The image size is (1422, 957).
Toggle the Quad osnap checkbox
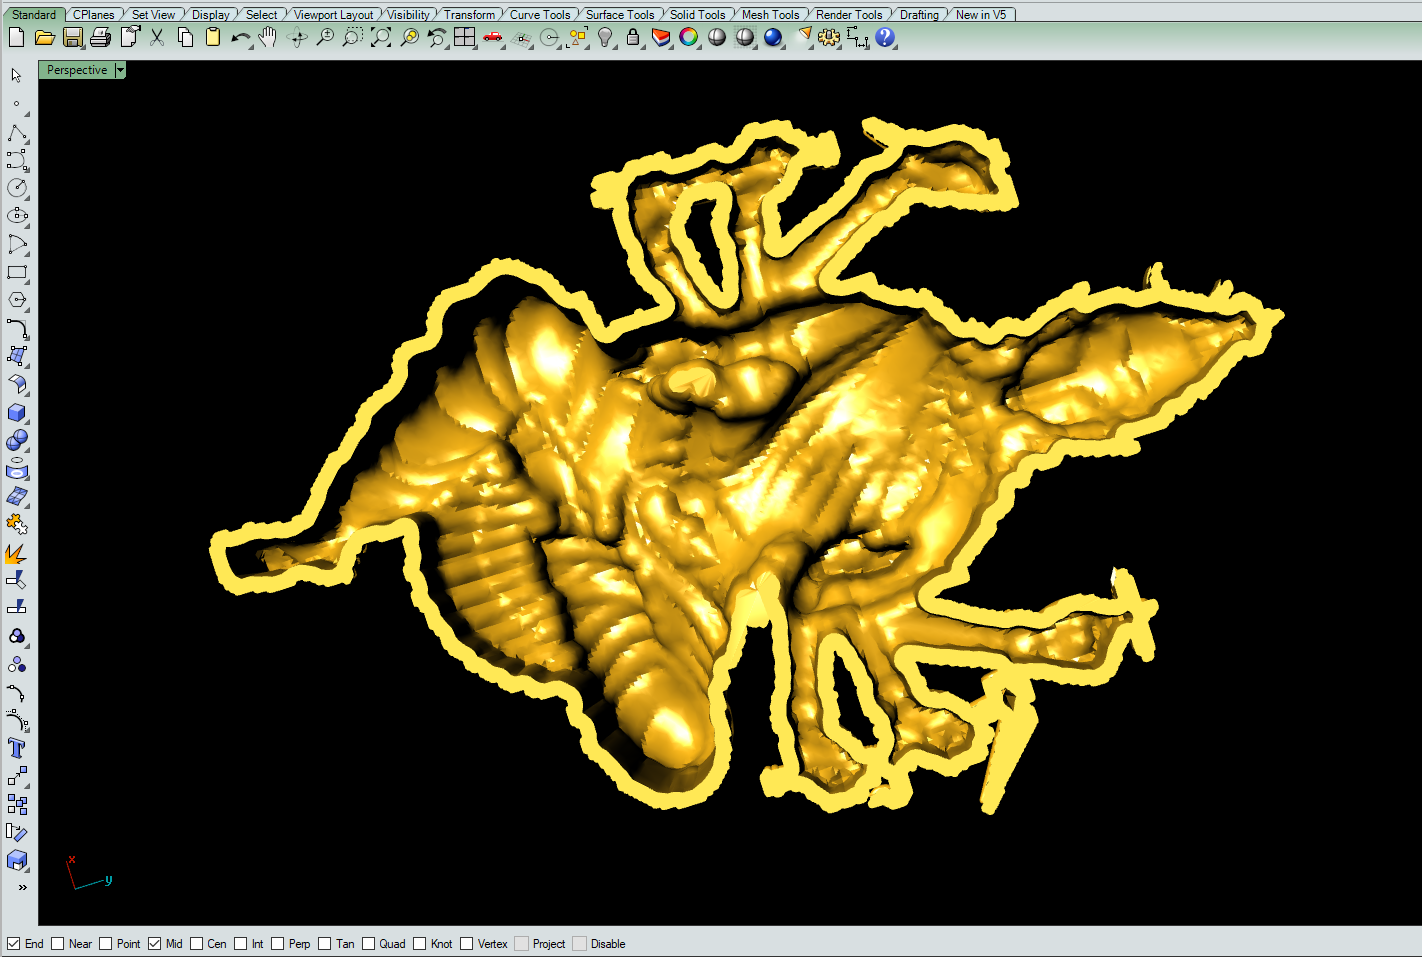(368, 943)
